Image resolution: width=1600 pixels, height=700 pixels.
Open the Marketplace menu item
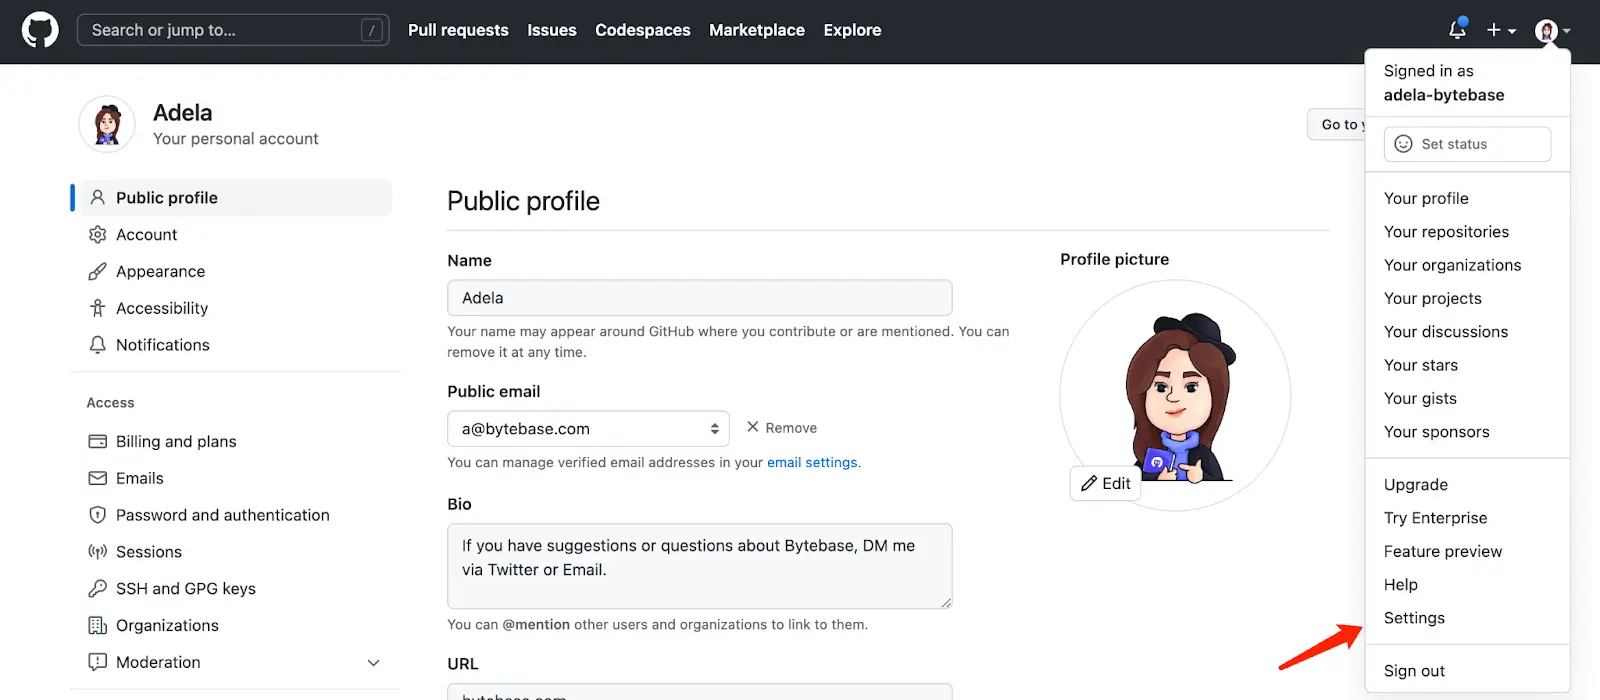[x=756, y=30]
